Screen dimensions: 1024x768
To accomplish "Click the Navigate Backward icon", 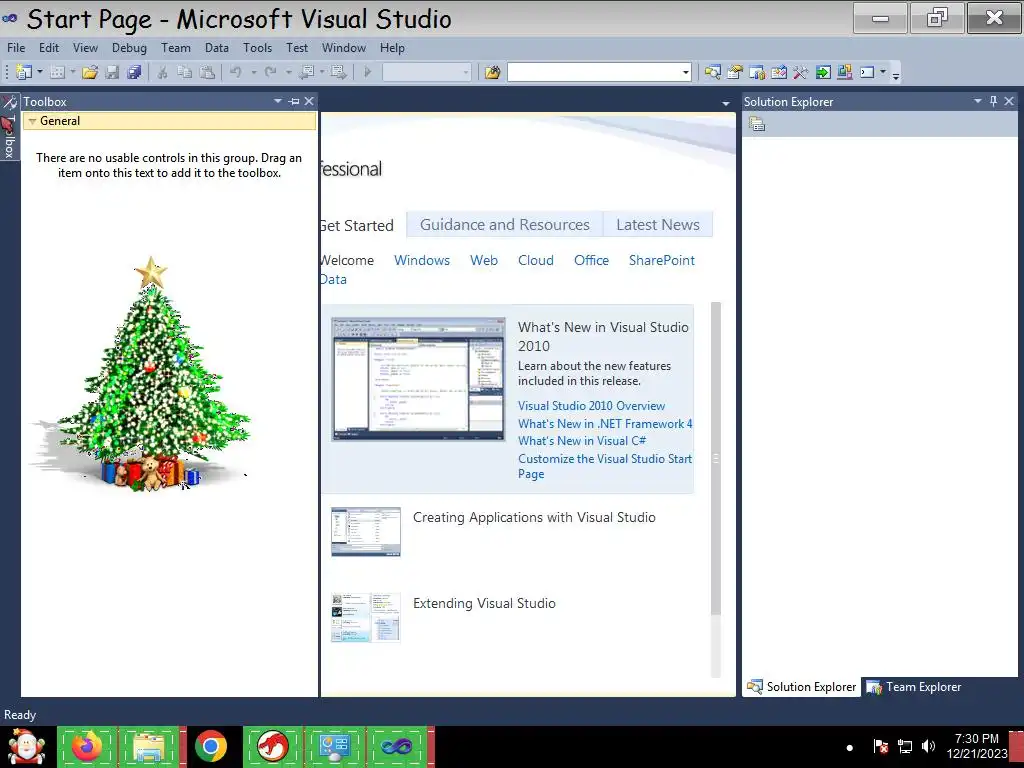I will pos(307,72).
